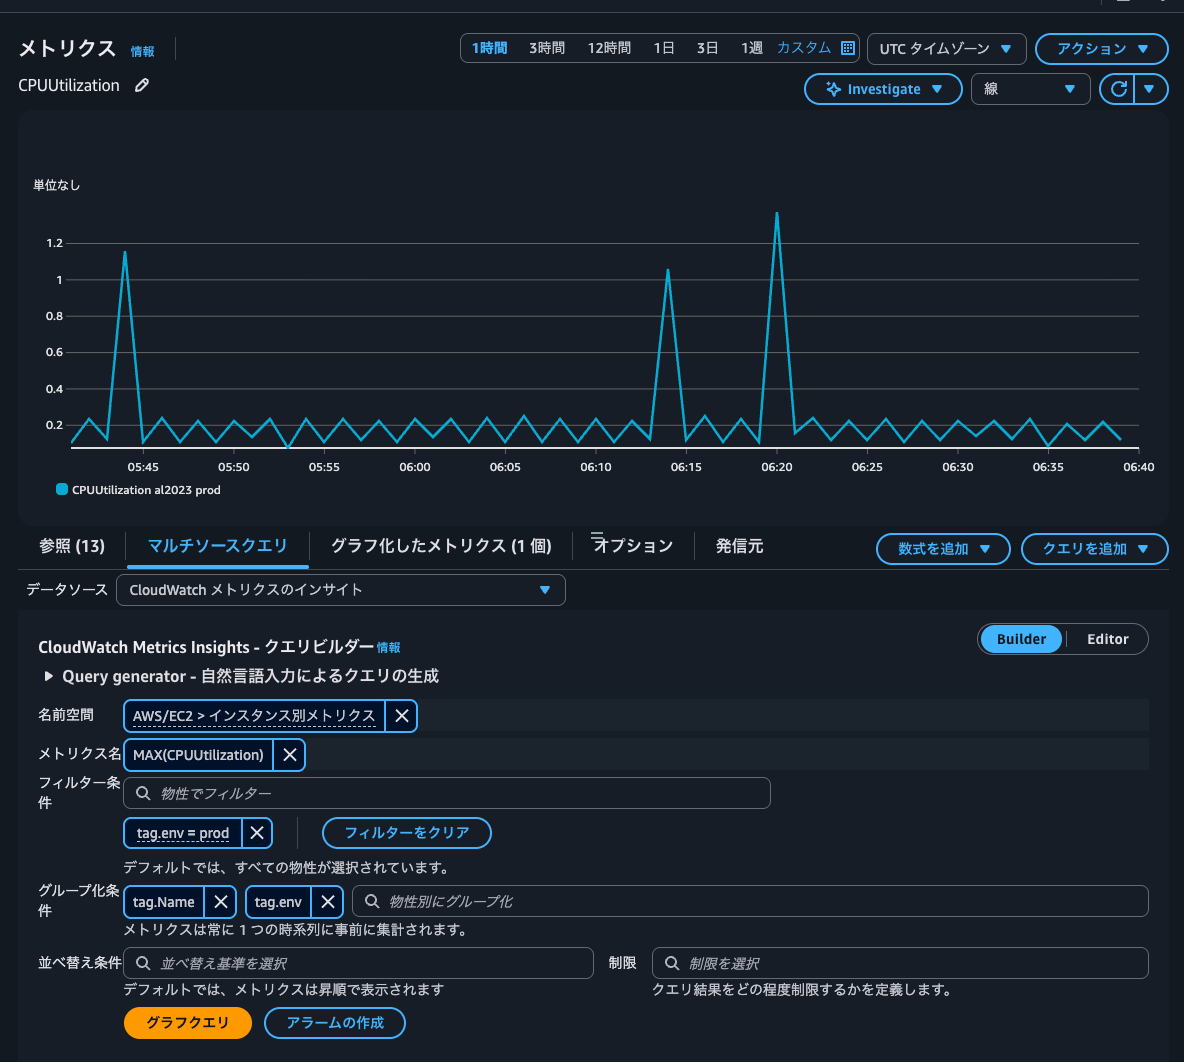Remove the AWS/EC2 namespace selection

click(402, 716)
